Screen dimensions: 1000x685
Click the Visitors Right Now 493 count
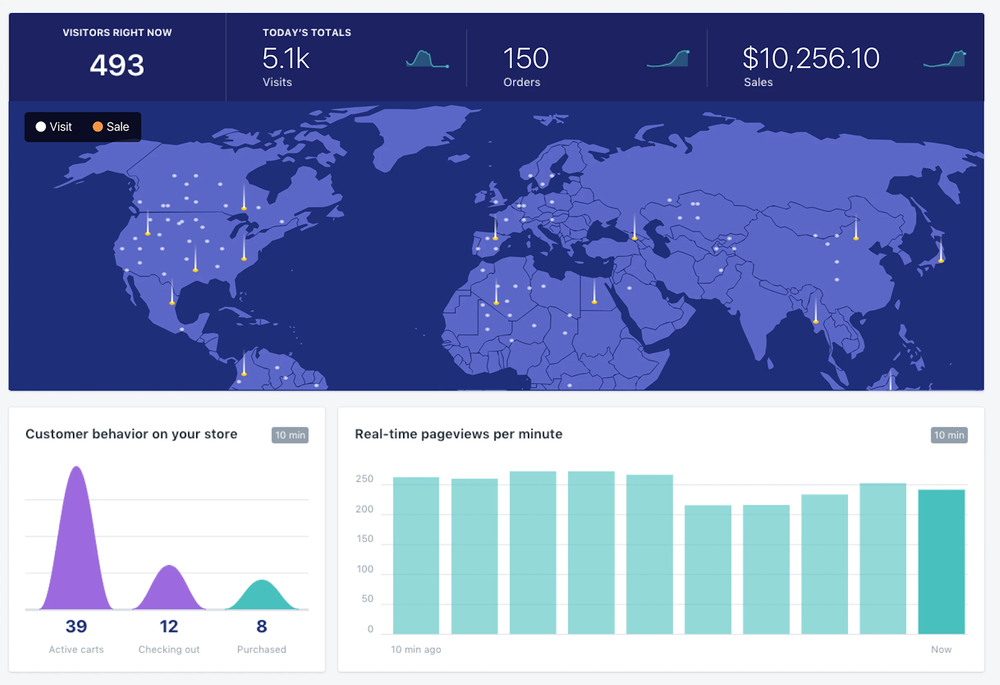pyautogui.click(x=117, y=66)
